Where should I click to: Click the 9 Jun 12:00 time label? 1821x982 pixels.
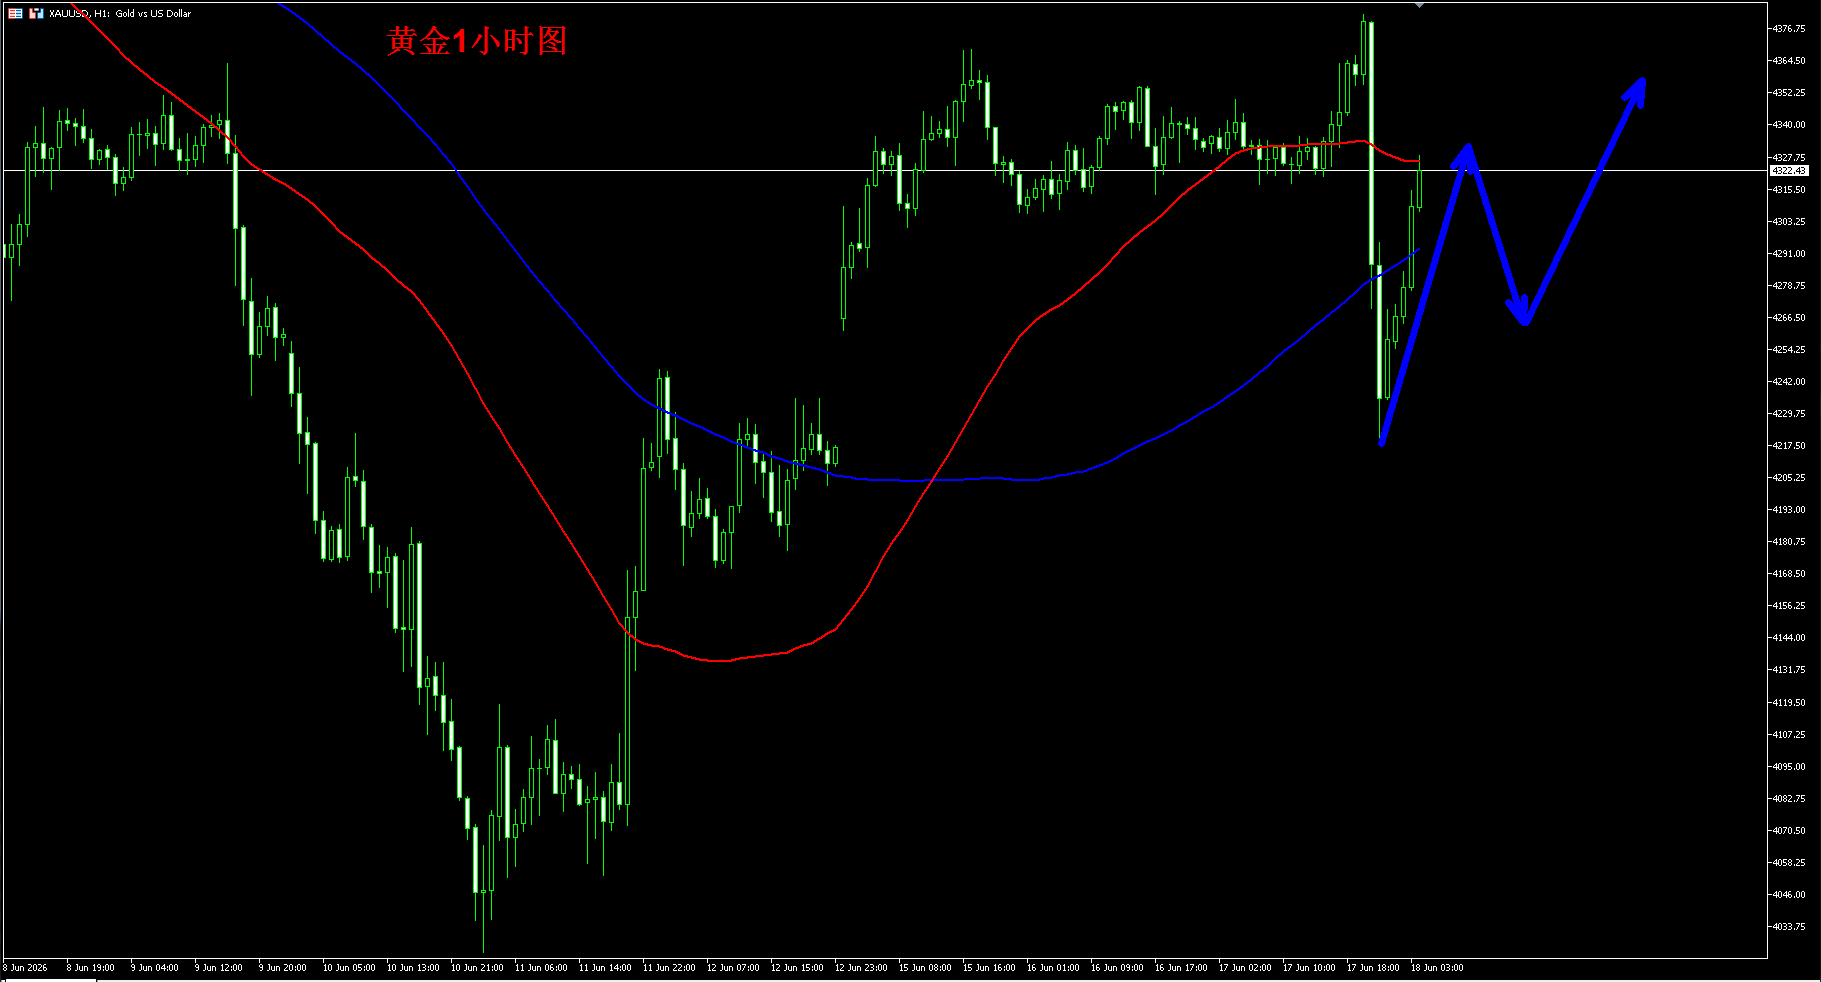[219, 968]
